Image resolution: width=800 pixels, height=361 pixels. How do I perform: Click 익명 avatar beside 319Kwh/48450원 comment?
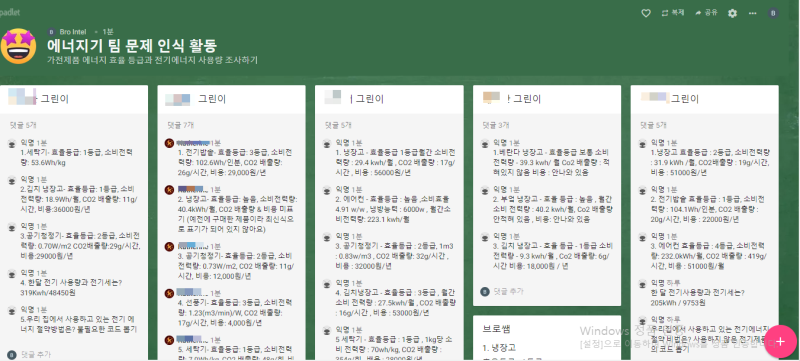pos(12,274)
